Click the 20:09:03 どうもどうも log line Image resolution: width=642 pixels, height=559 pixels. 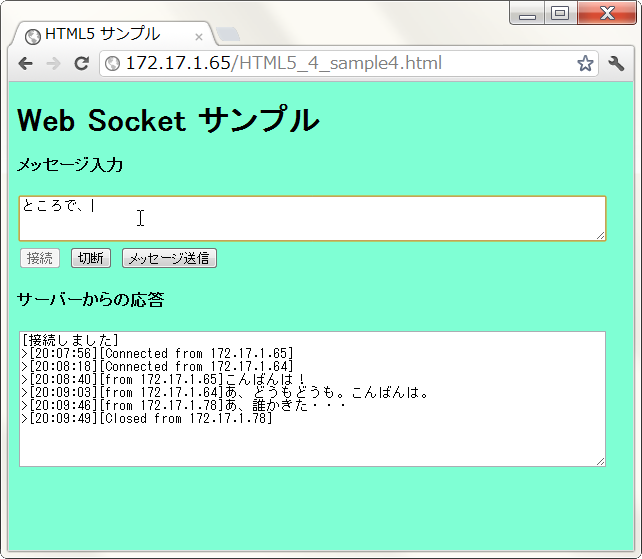pyautogui.click(x=225, y=393)
